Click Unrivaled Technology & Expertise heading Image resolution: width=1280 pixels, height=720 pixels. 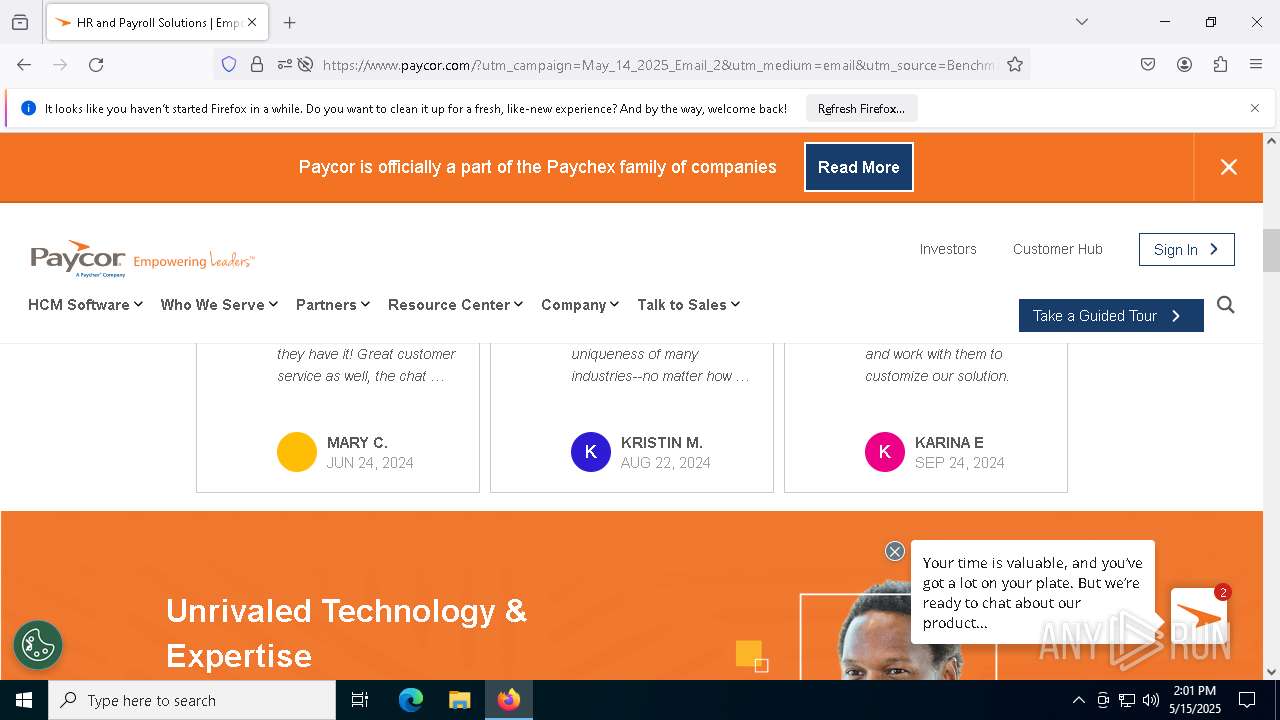click(346, 633)
